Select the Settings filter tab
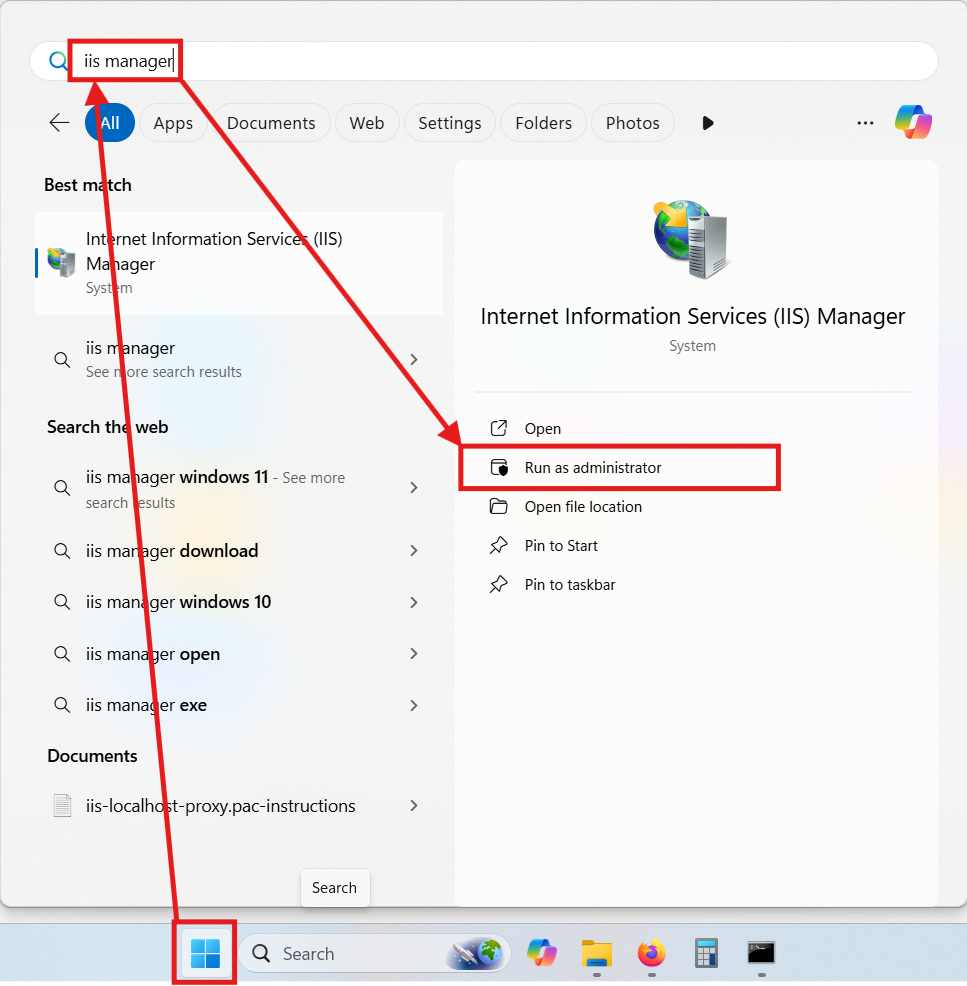Viewport: 967px width, 986px height. click(449, 123)
